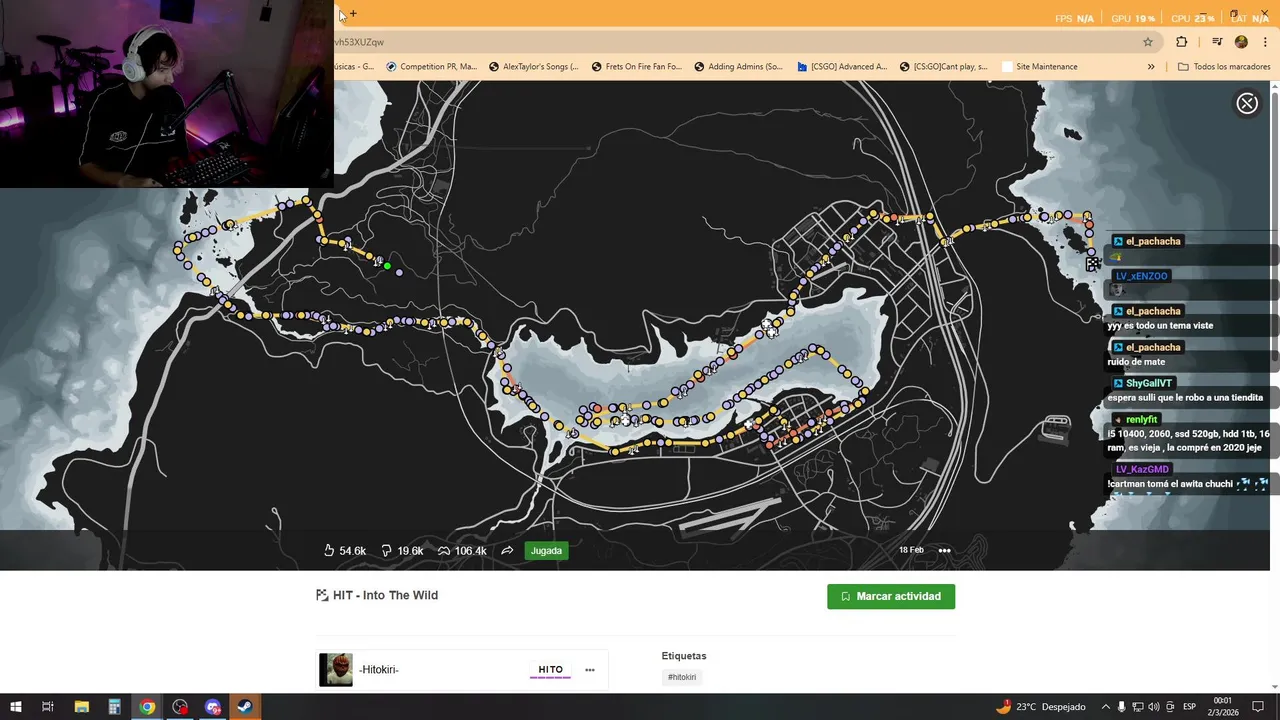This screenshot has width=1280, height=720.
Task: Open Task View on the taskbar
Action: coord(47,707)
